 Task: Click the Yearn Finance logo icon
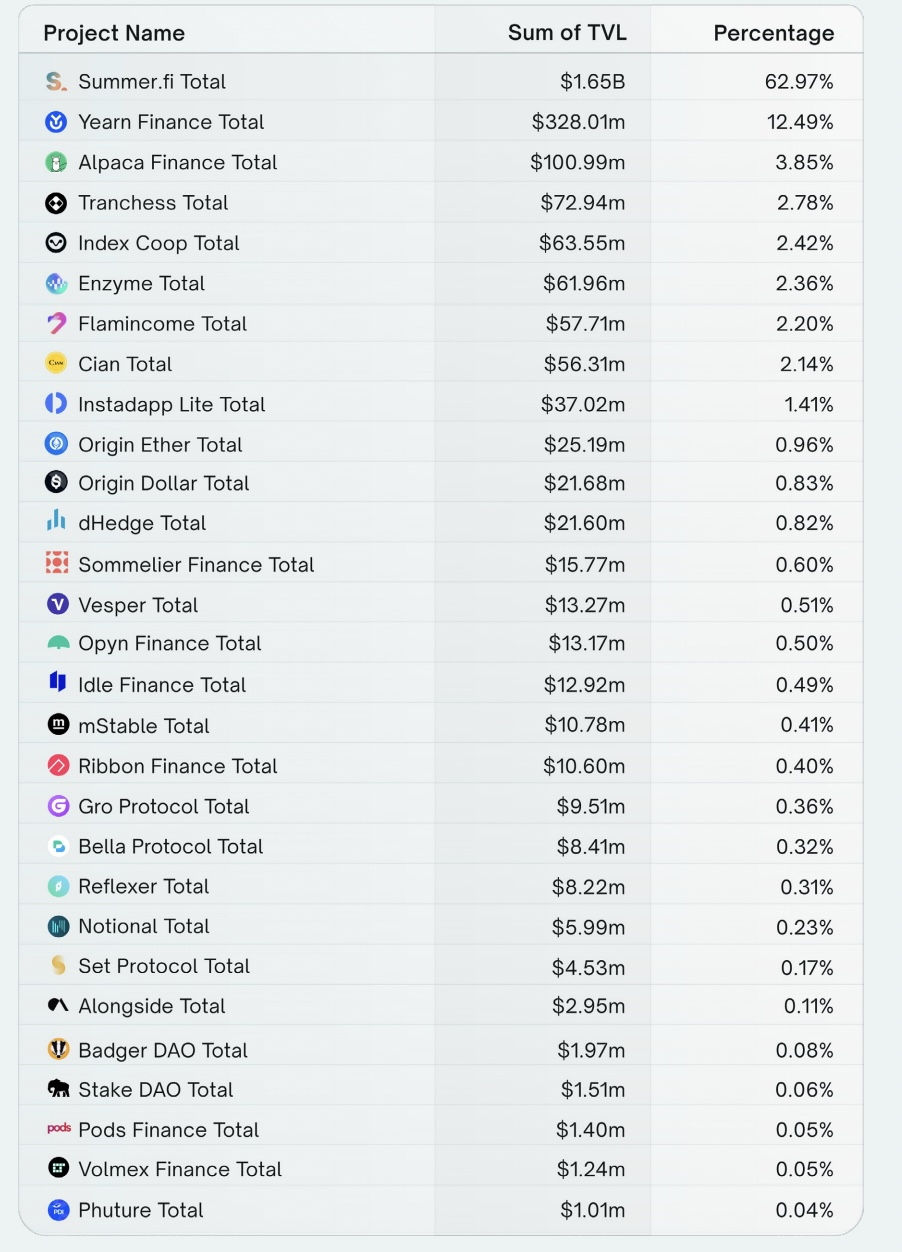coord(57,122)
